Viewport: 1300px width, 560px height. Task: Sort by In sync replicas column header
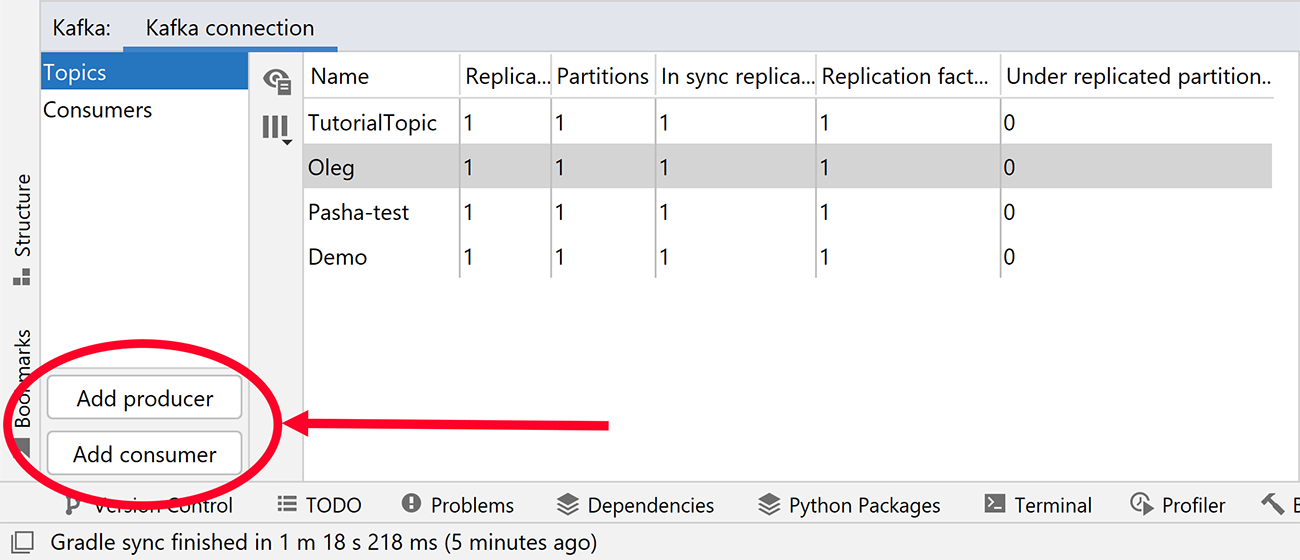point(736,77)
